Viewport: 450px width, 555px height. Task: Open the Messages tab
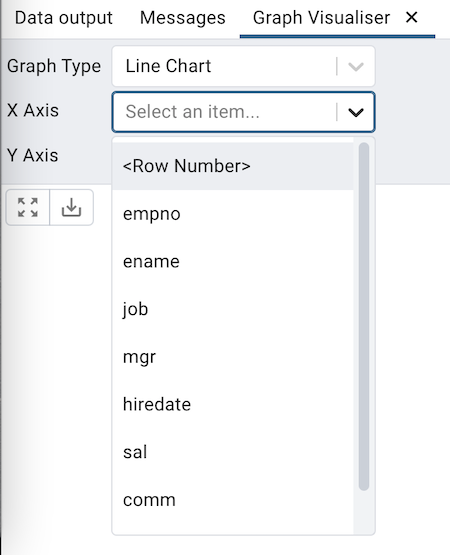[x=183, y=18]
